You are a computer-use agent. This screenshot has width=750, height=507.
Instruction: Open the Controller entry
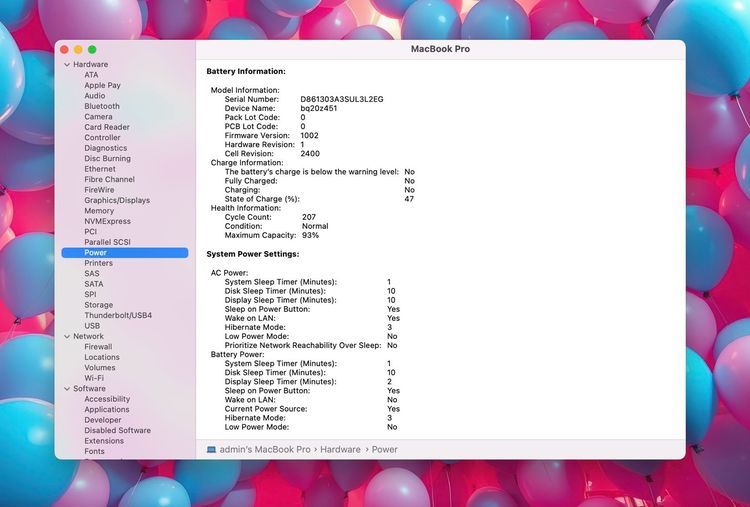pos(102,138)
